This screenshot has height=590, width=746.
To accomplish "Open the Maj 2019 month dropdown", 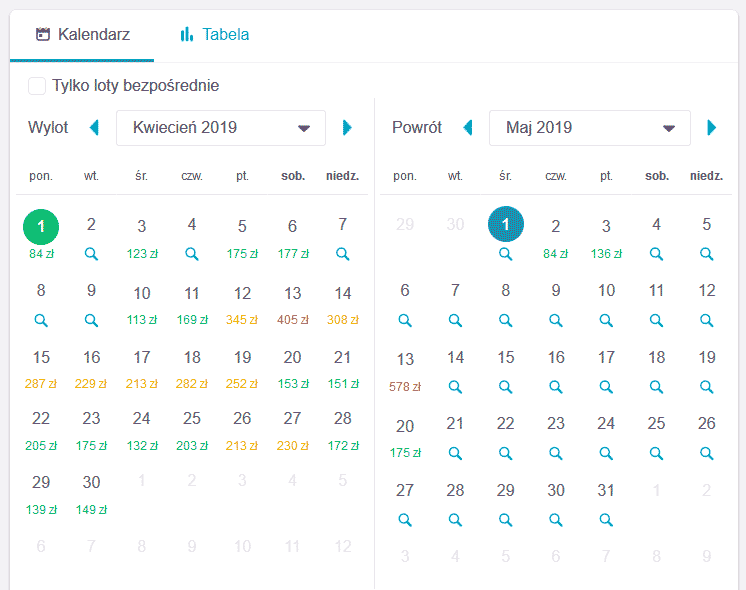I will point(589,128).
